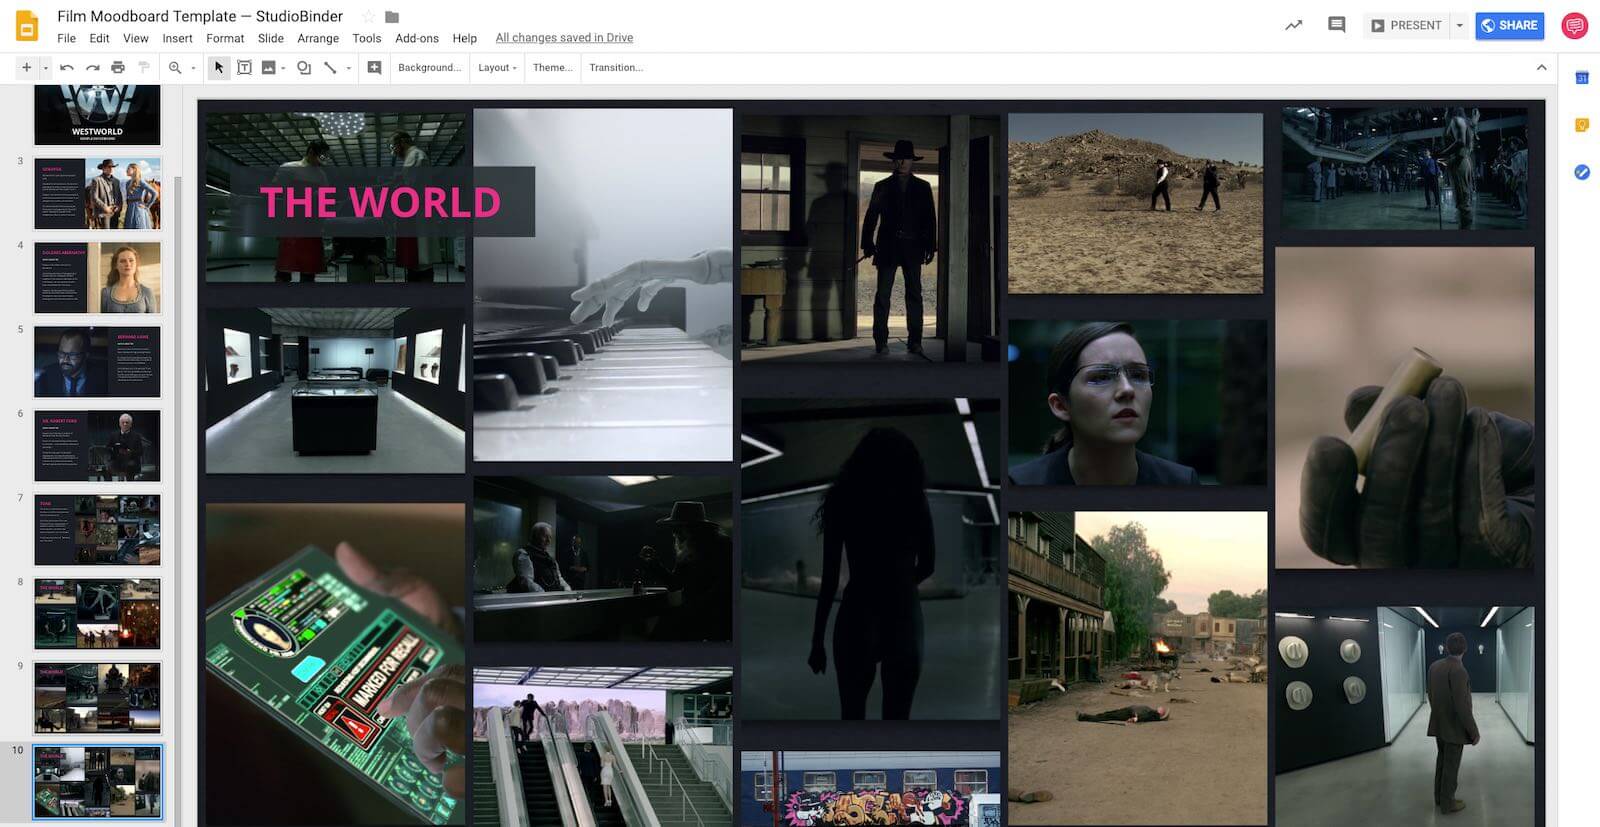Click the move to folder icon
Screen dimensions: 1600x827
click(x=392, y=17)
